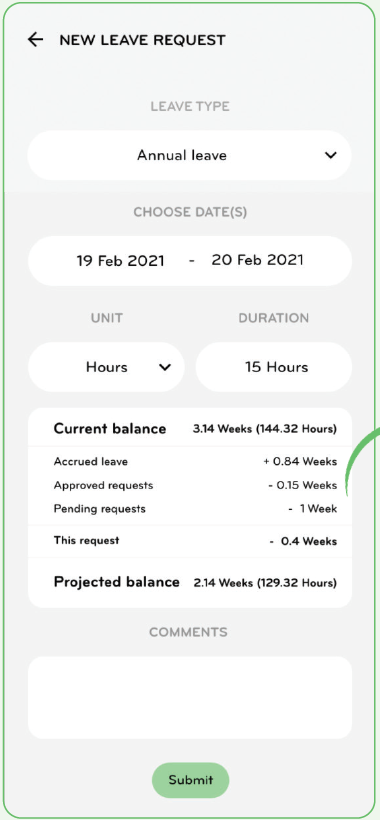This screenshot has height=820, width=380.
Task: Change the end date 20 Feb 2021
Action: [257, 260]
